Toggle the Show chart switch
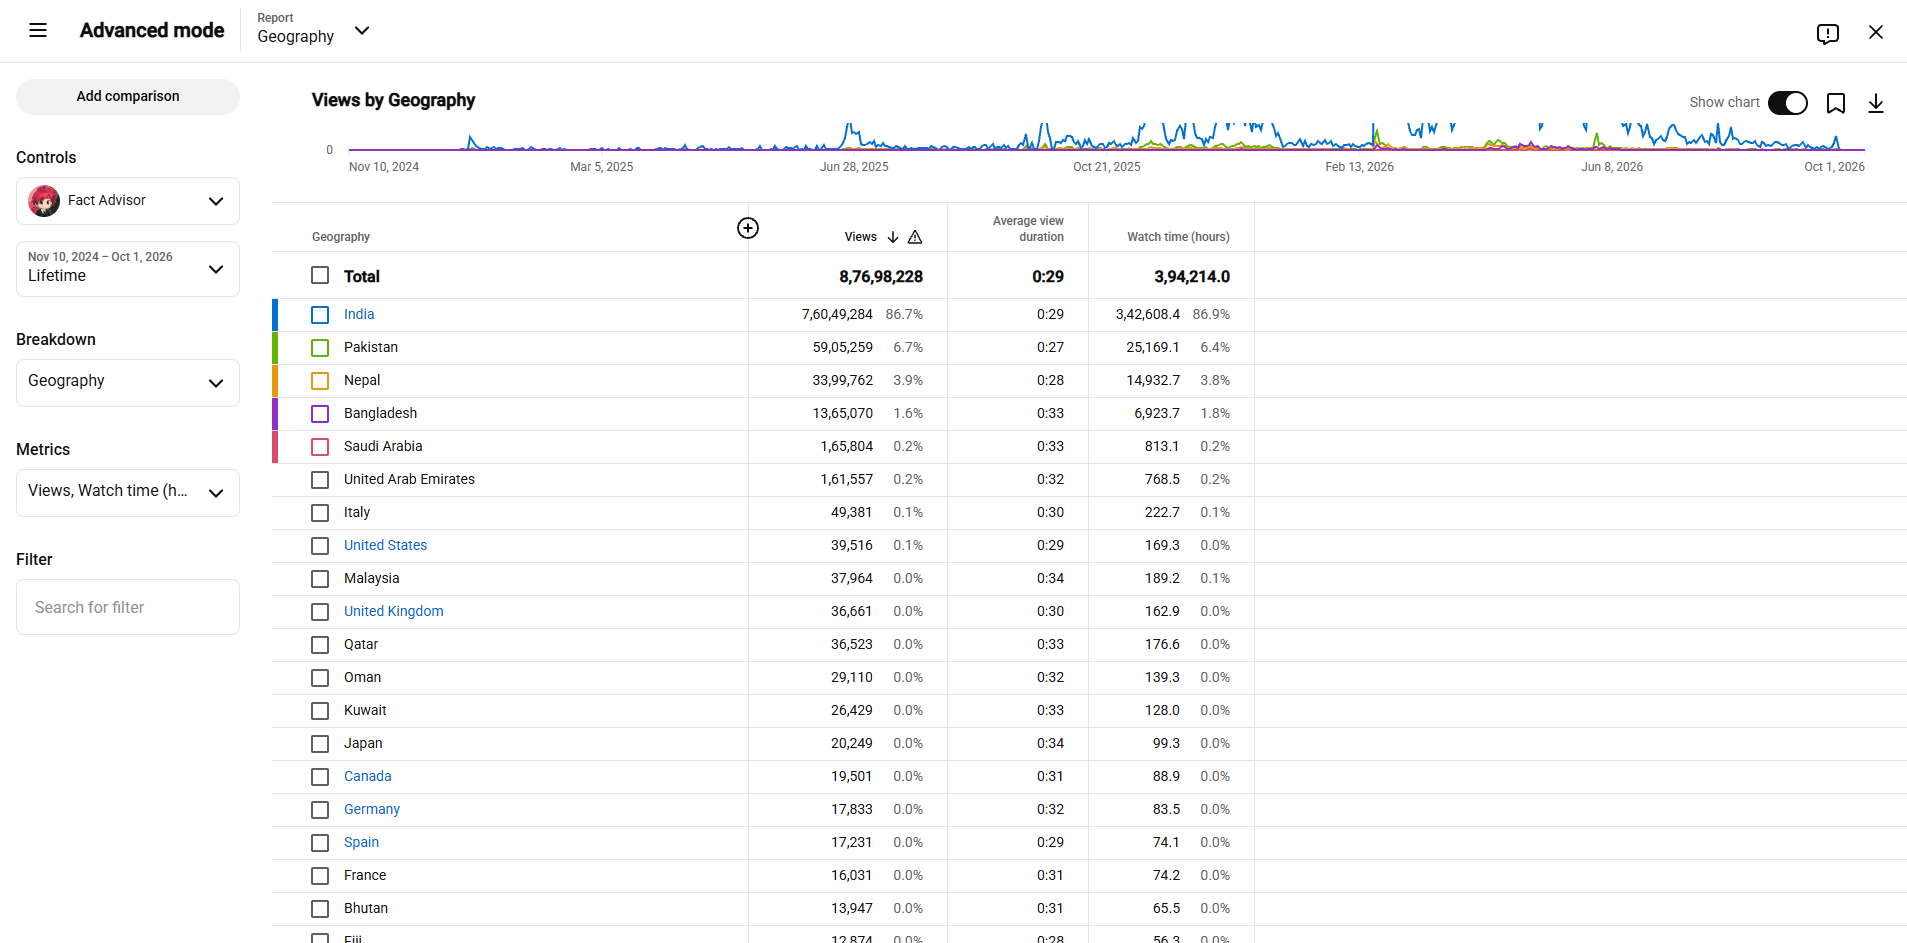Image resolution: width=1907 pixels, height=943 pixels. pyautogui.click(x=1788, y=103)
